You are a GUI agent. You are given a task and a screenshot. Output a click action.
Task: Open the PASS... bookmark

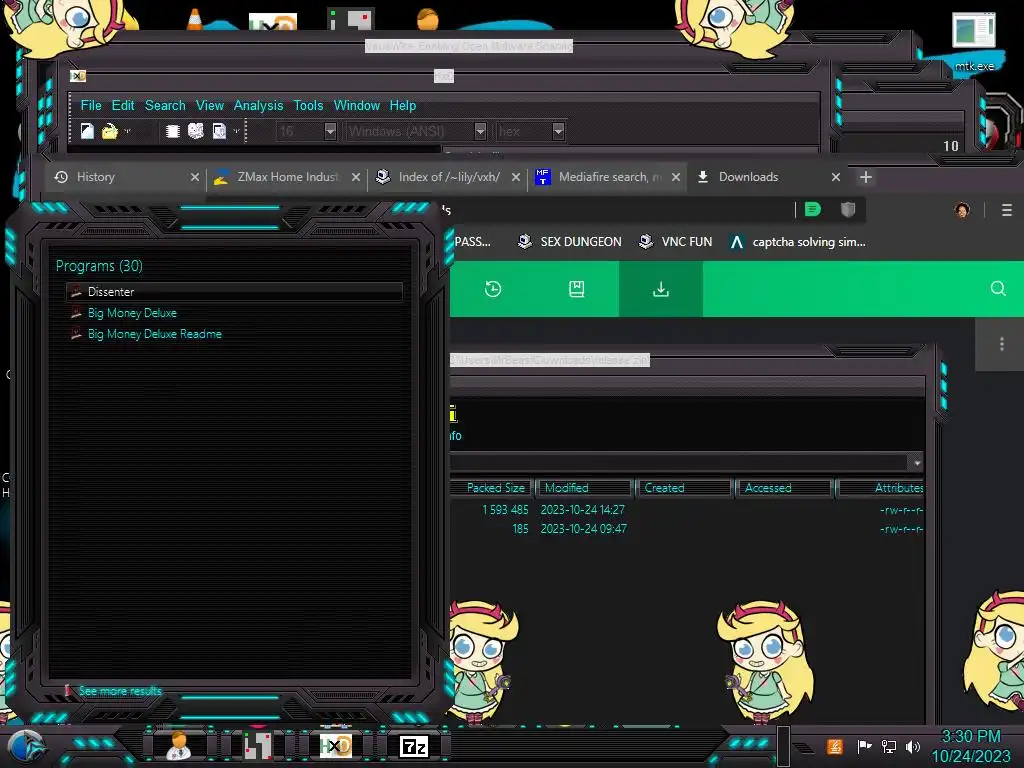[472, 242]
